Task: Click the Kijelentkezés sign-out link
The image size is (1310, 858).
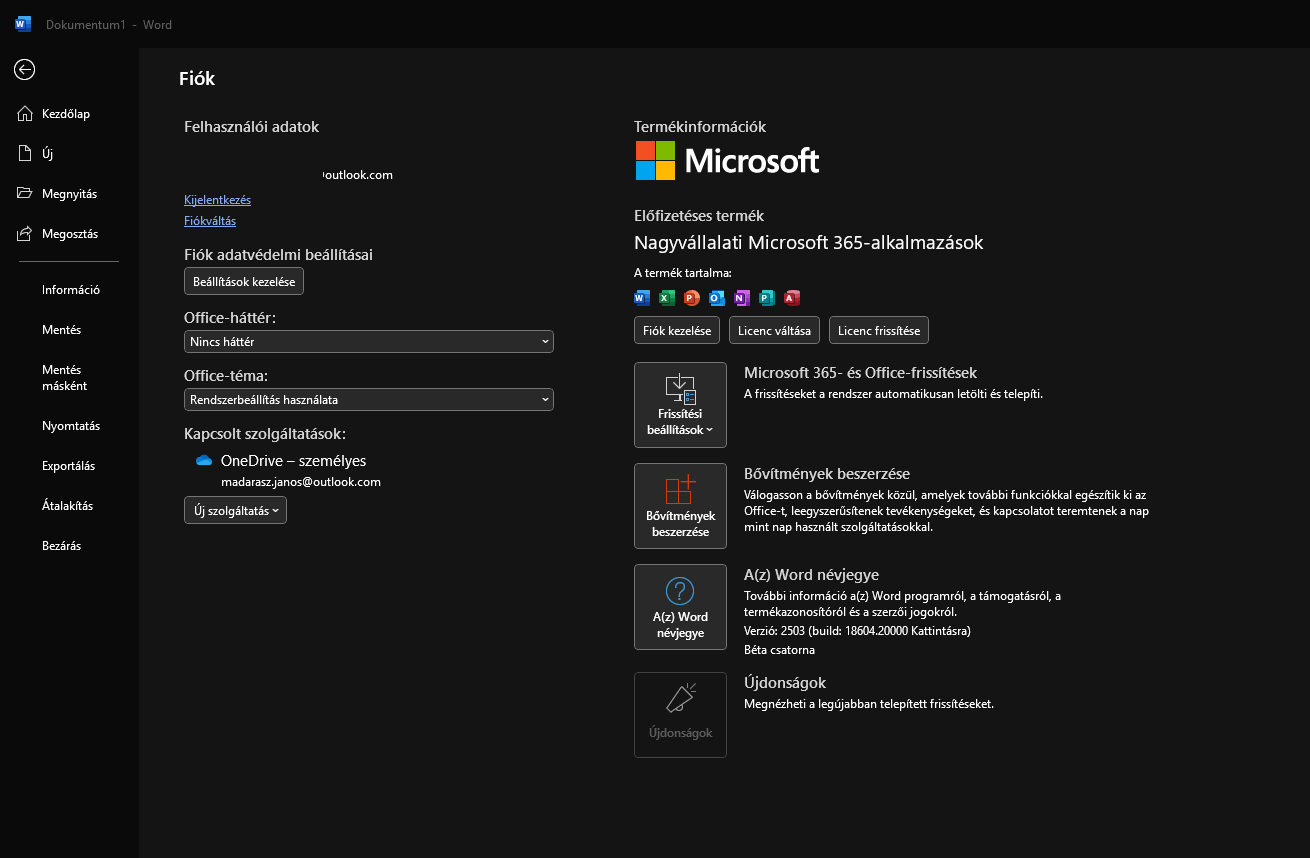Action: 217,200
